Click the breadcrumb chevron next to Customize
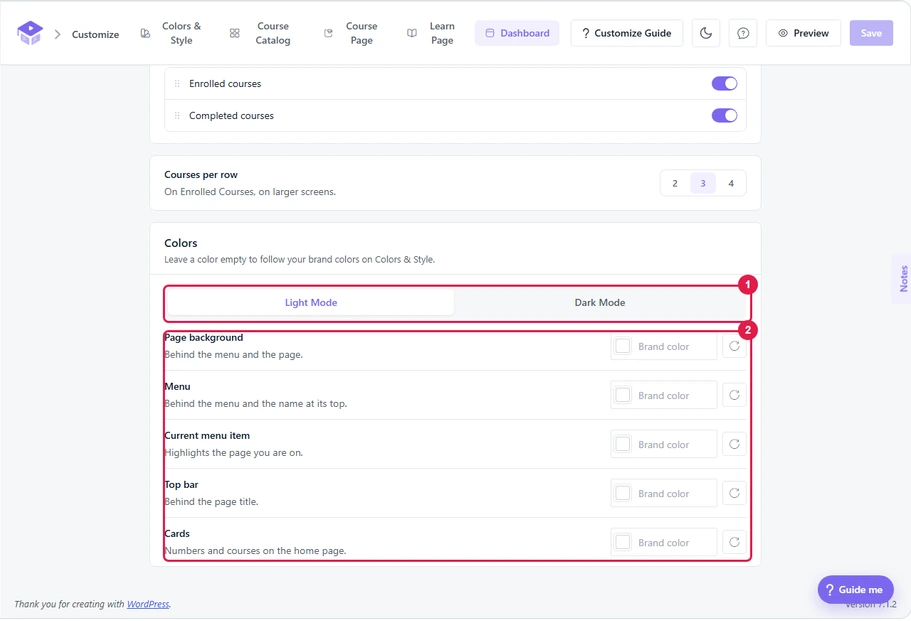This screenshot has width=911, height=621. 58,34
